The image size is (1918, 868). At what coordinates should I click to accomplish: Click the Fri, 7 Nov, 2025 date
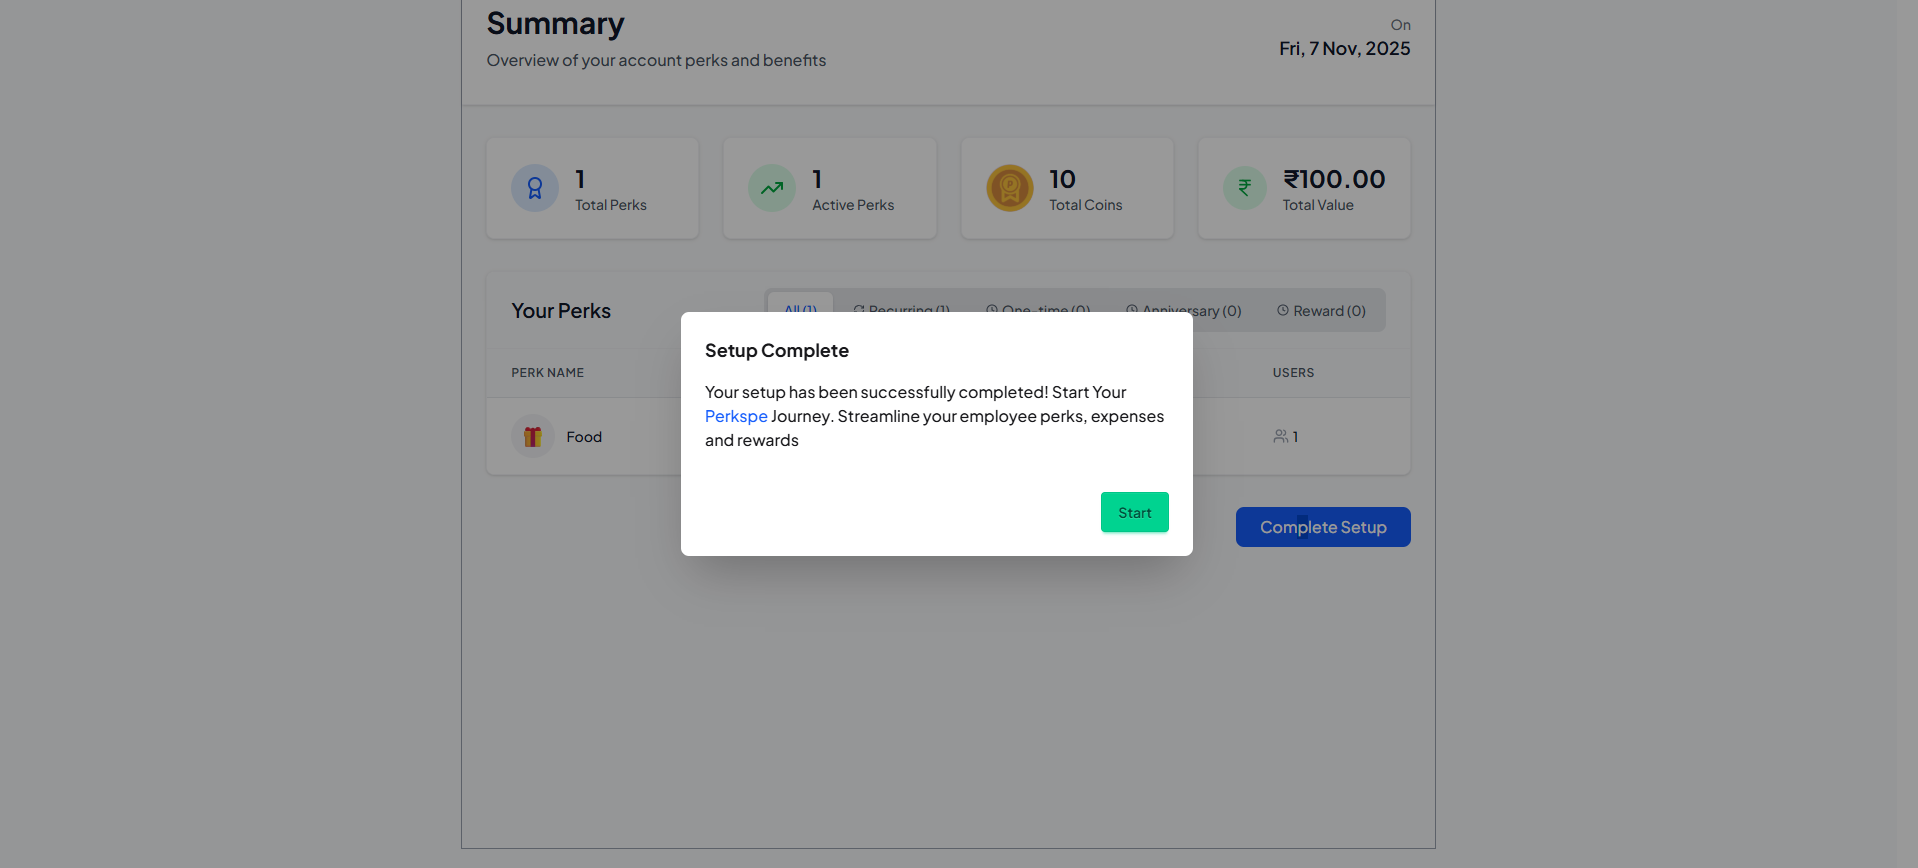pyautogui.click(x=1344, y=49)
